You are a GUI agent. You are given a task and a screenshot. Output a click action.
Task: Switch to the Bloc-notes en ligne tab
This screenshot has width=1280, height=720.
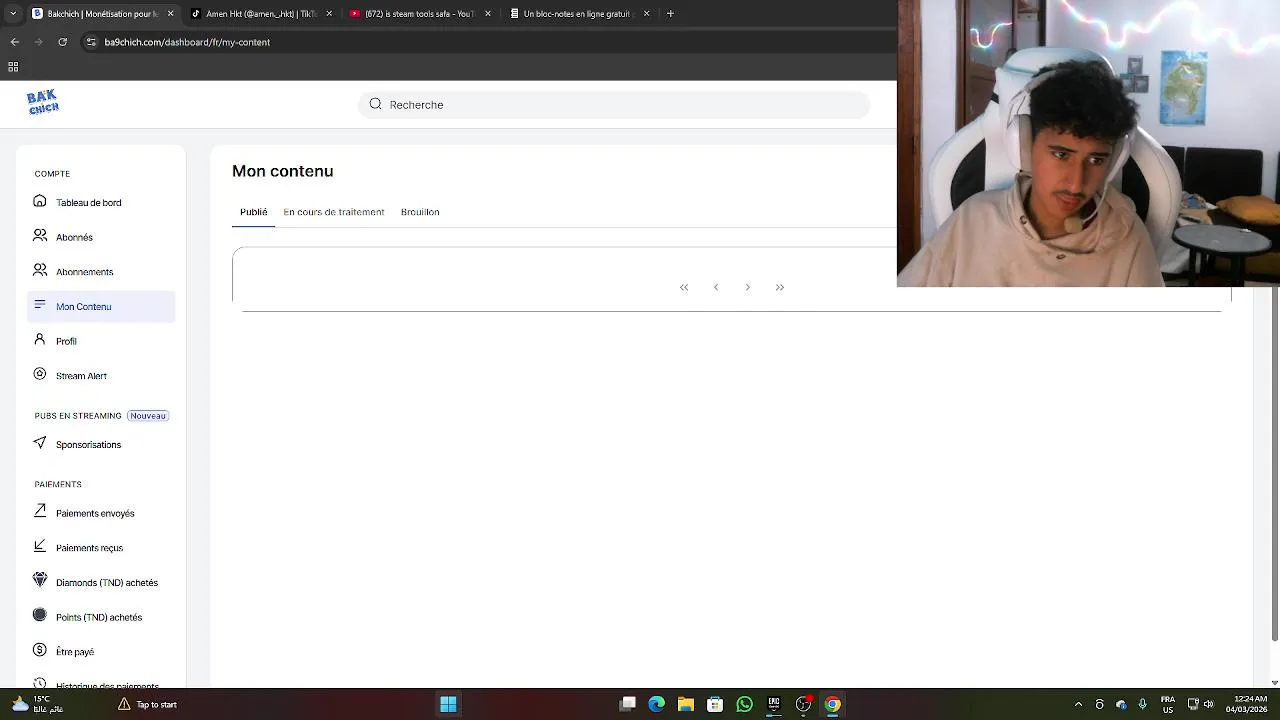pos(578,14)
